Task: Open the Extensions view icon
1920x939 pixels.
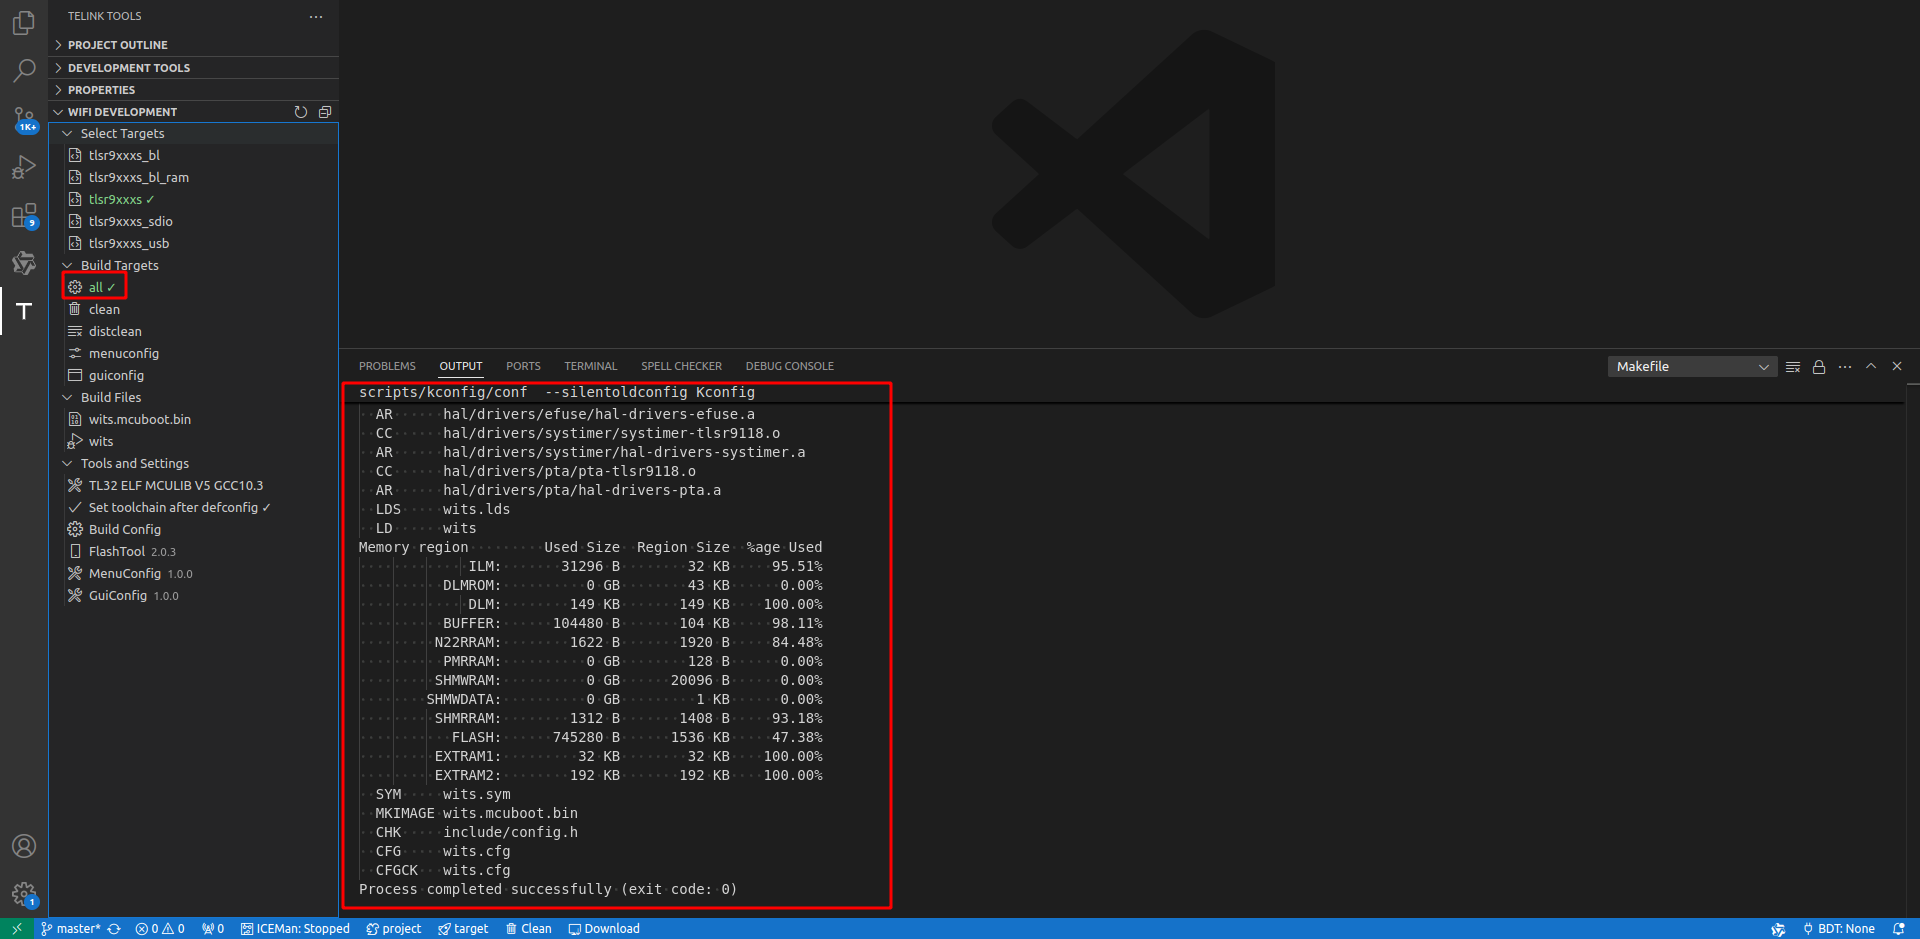Action: pyautogui.click(x=24, y=215)
